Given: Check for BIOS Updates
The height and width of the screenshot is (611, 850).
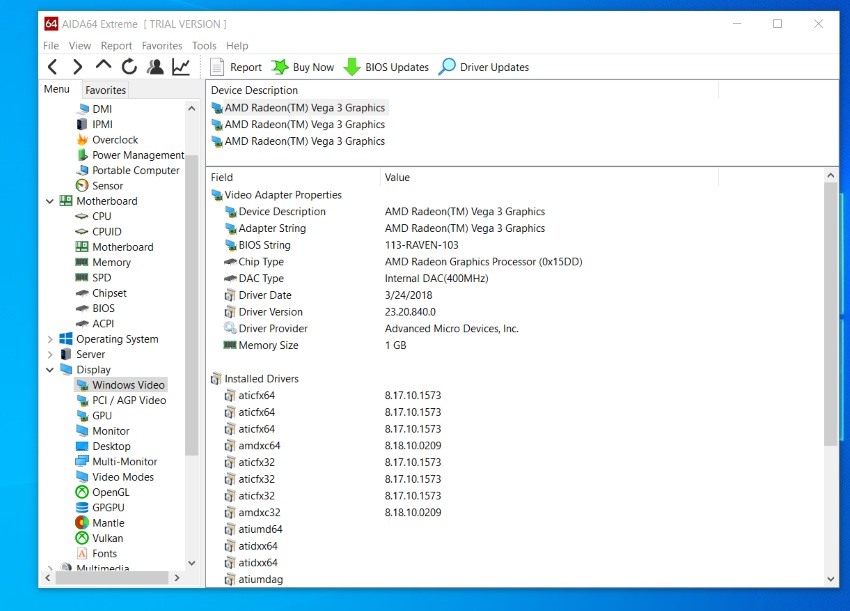Looking at the screenshot, I should [386, 67].
